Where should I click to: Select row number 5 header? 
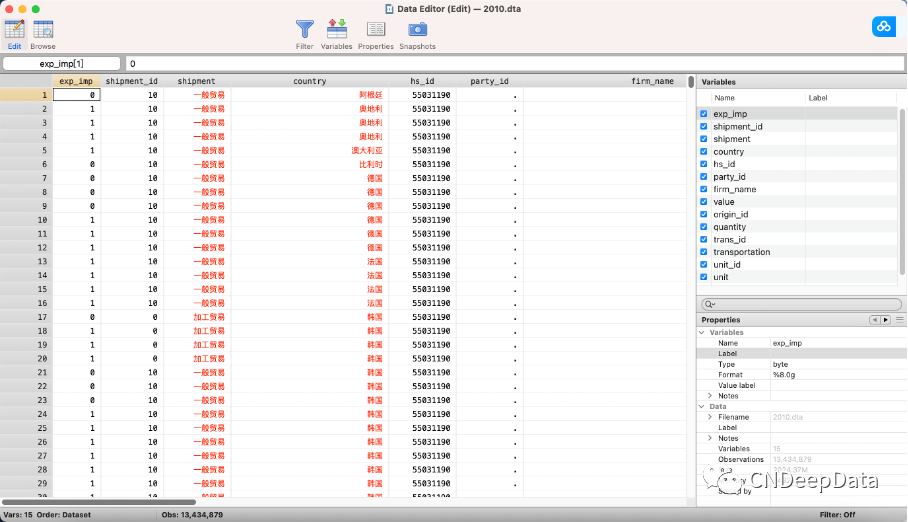(x=26, y=151)
